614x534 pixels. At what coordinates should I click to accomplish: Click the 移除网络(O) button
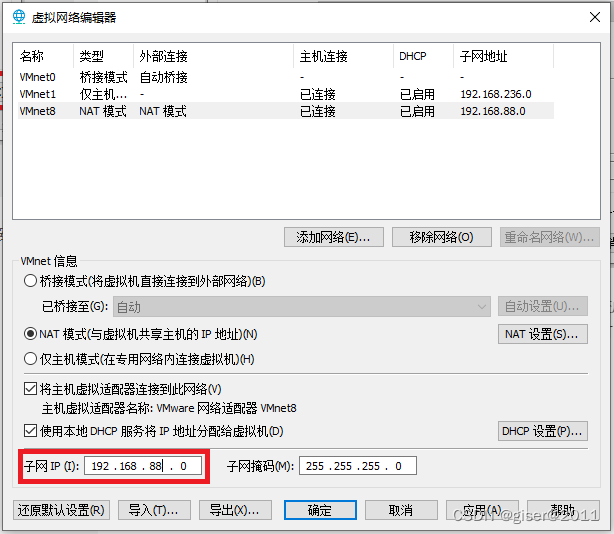click(442, 237)
